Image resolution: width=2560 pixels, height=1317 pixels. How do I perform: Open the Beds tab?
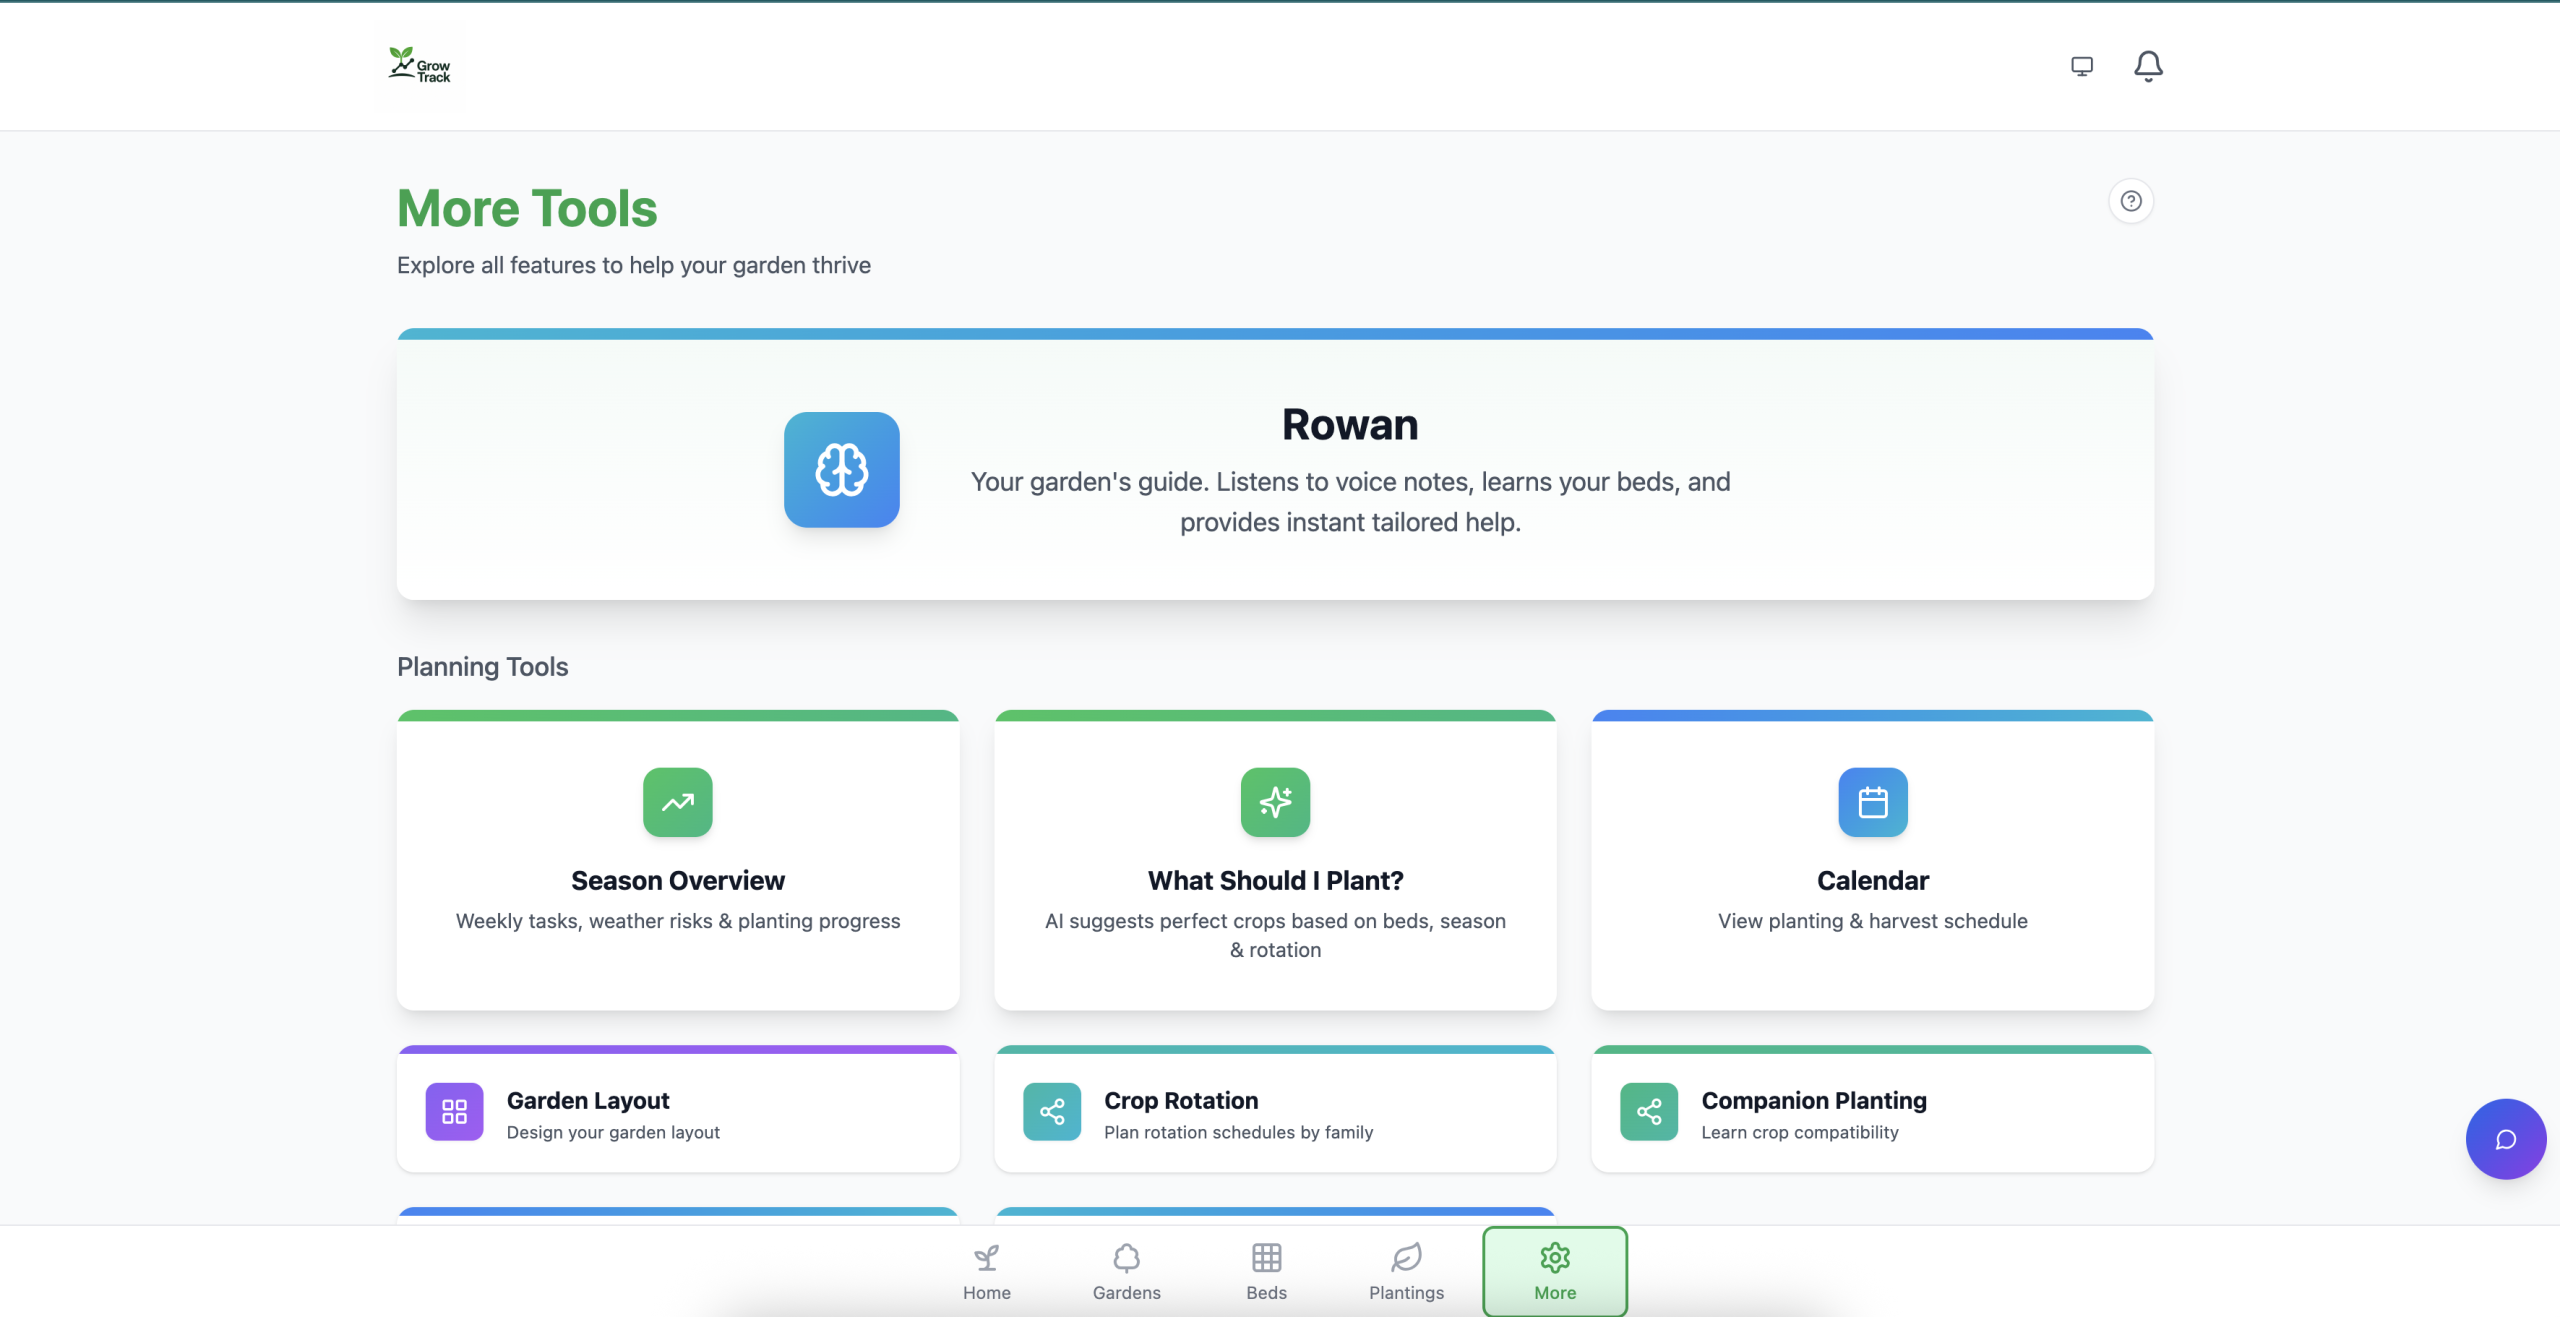click(x=1266, y=1271)
